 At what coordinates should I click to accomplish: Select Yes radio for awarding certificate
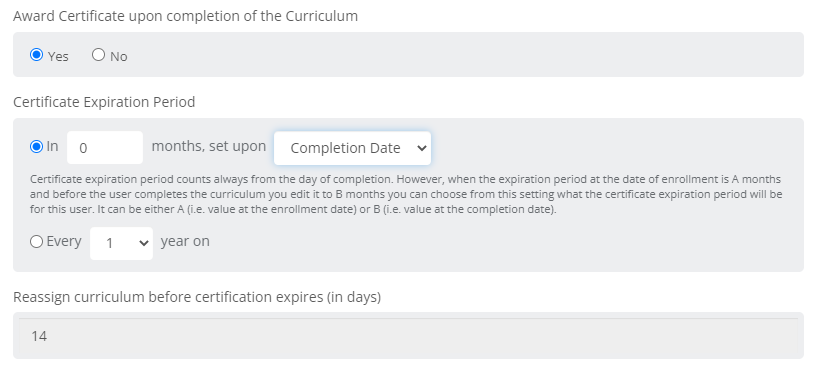click(x=37, y=55)
